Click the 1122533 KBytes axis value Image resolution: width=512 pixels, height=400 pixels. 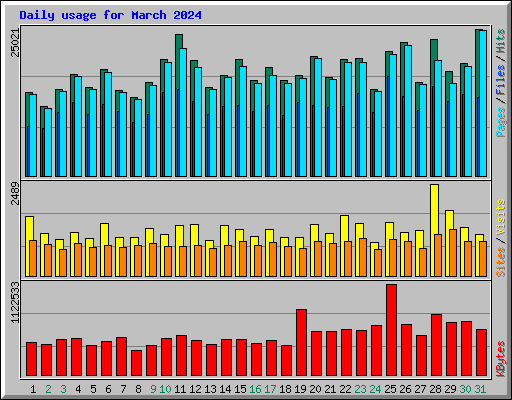pyautogui.click(x=16, y=303)
